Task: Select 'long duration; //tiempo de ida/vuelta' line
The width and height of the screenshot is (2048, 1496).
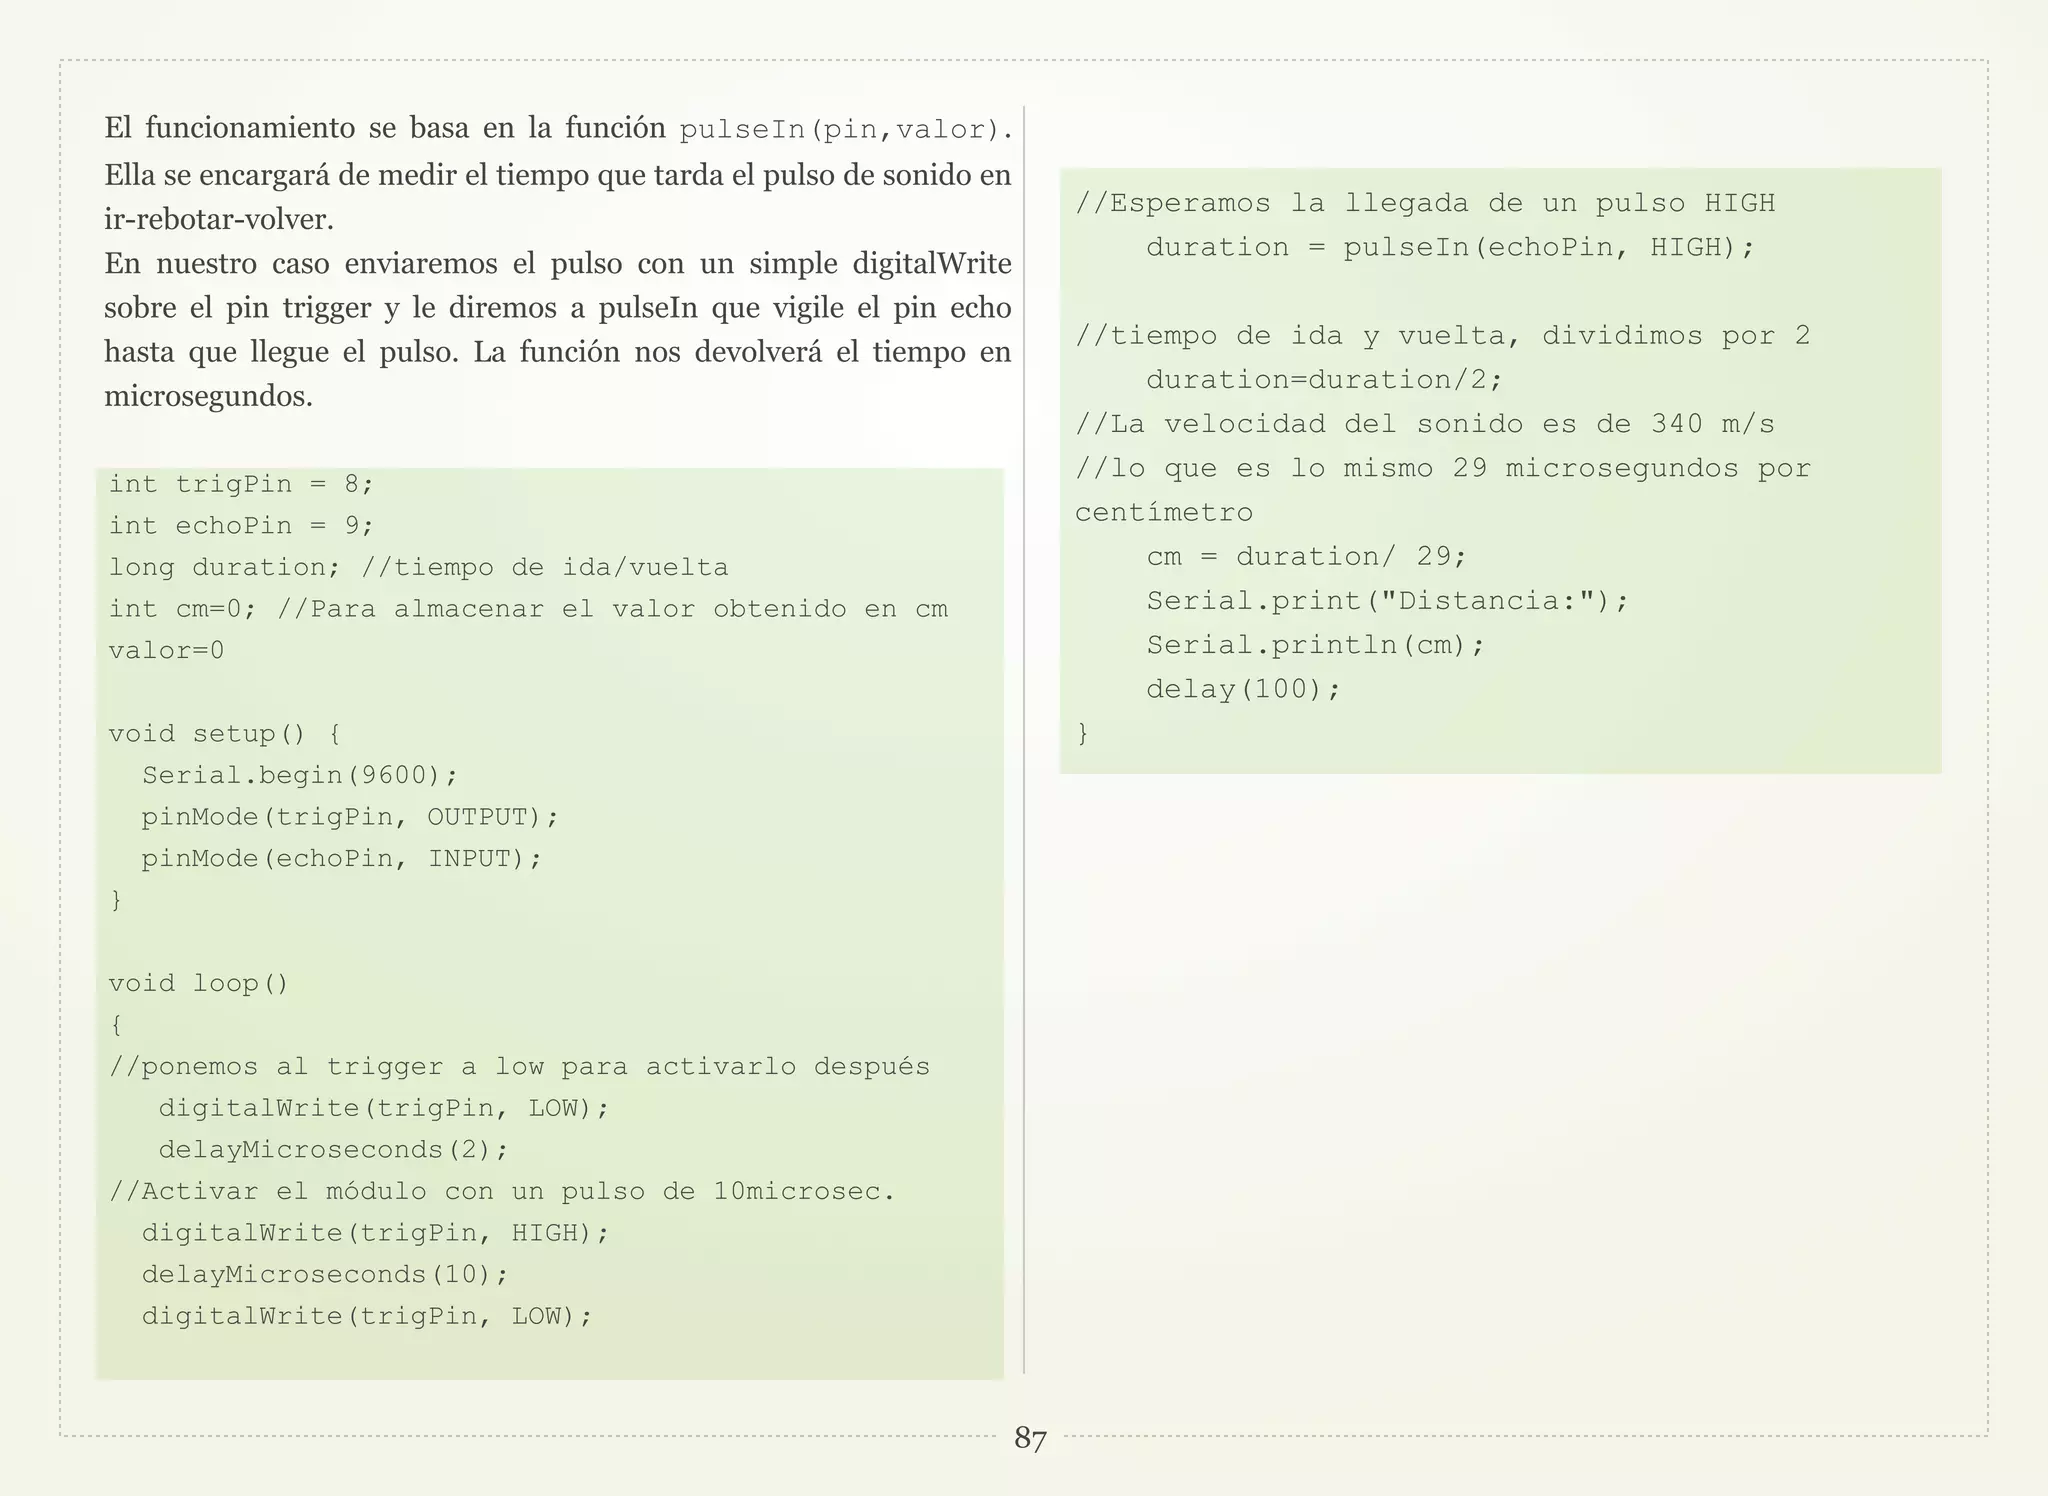Action: (x=418, y=568)
